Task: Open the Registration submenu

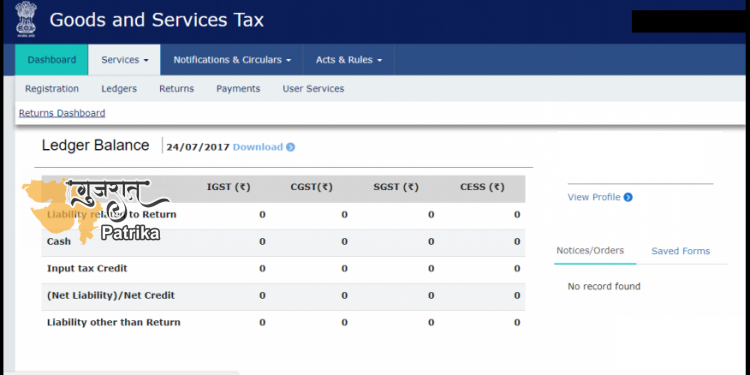Action: tap(52, 88)
